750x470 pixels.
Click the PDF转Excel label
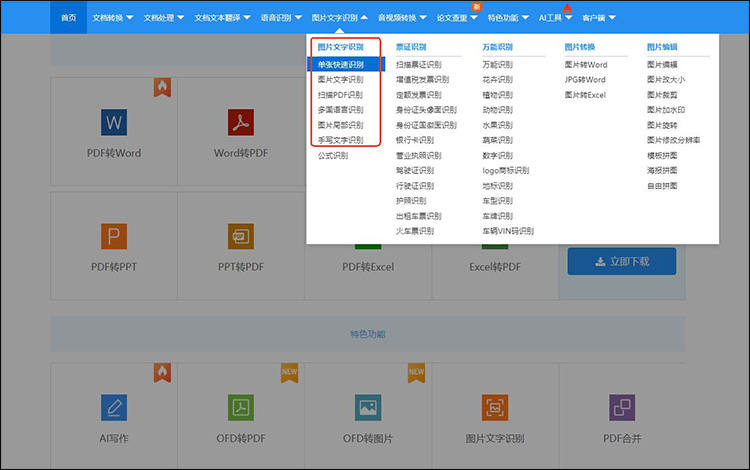point(368,267)
